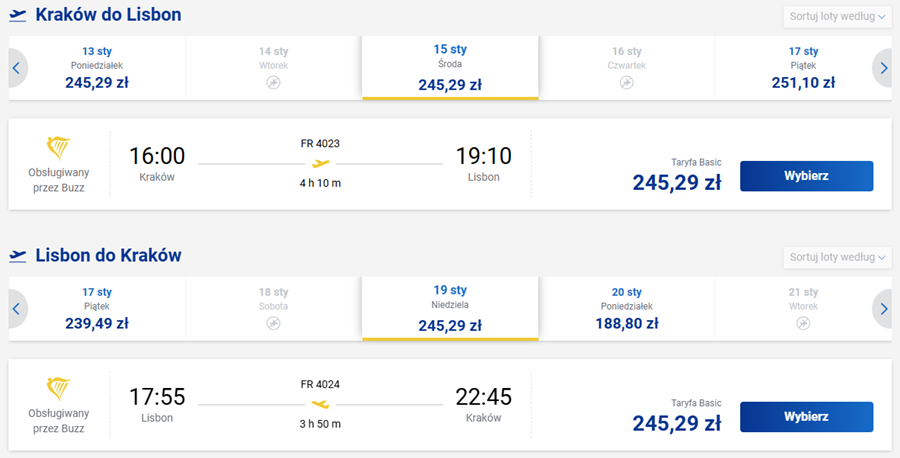
Task: Select the 15 sty Środa outbound tab
Action: (x=450, y=68)
